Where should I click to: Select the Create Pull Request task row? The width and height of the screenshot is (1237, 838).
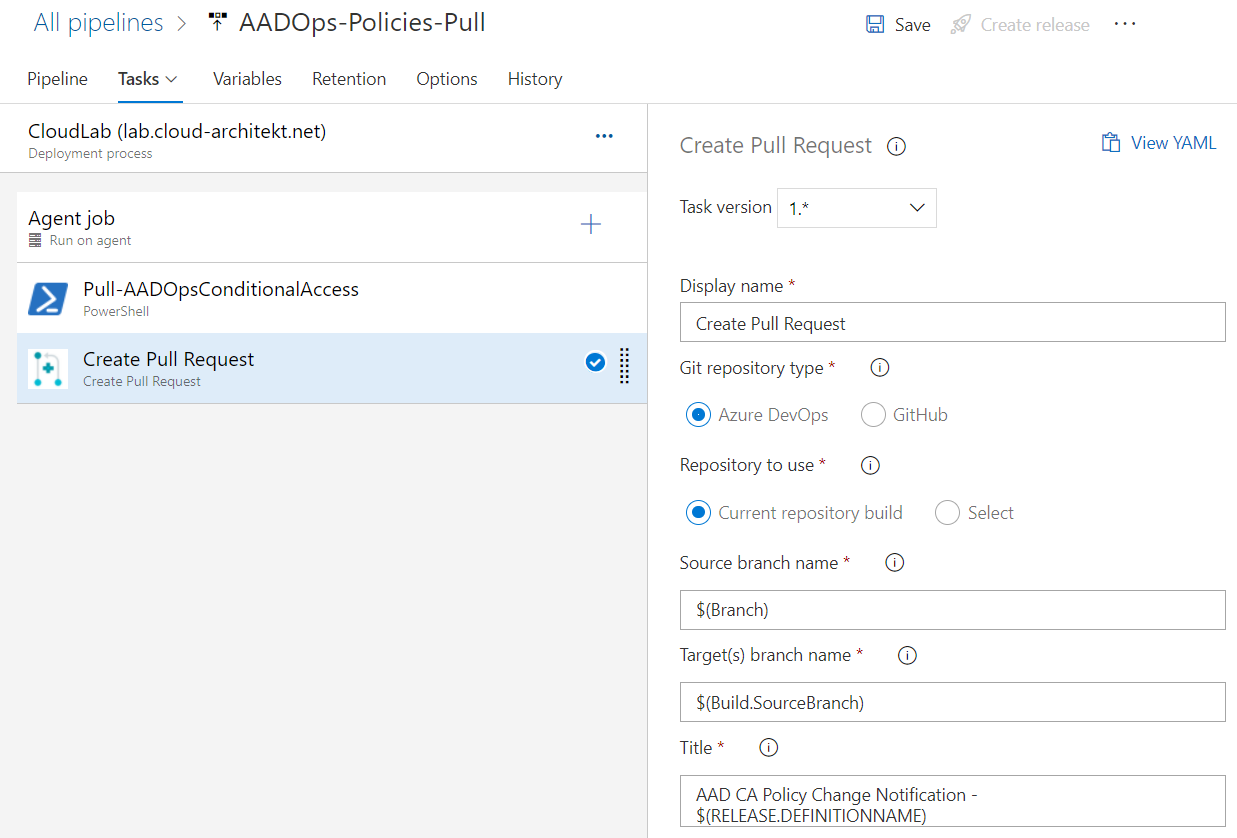point(332,369)
